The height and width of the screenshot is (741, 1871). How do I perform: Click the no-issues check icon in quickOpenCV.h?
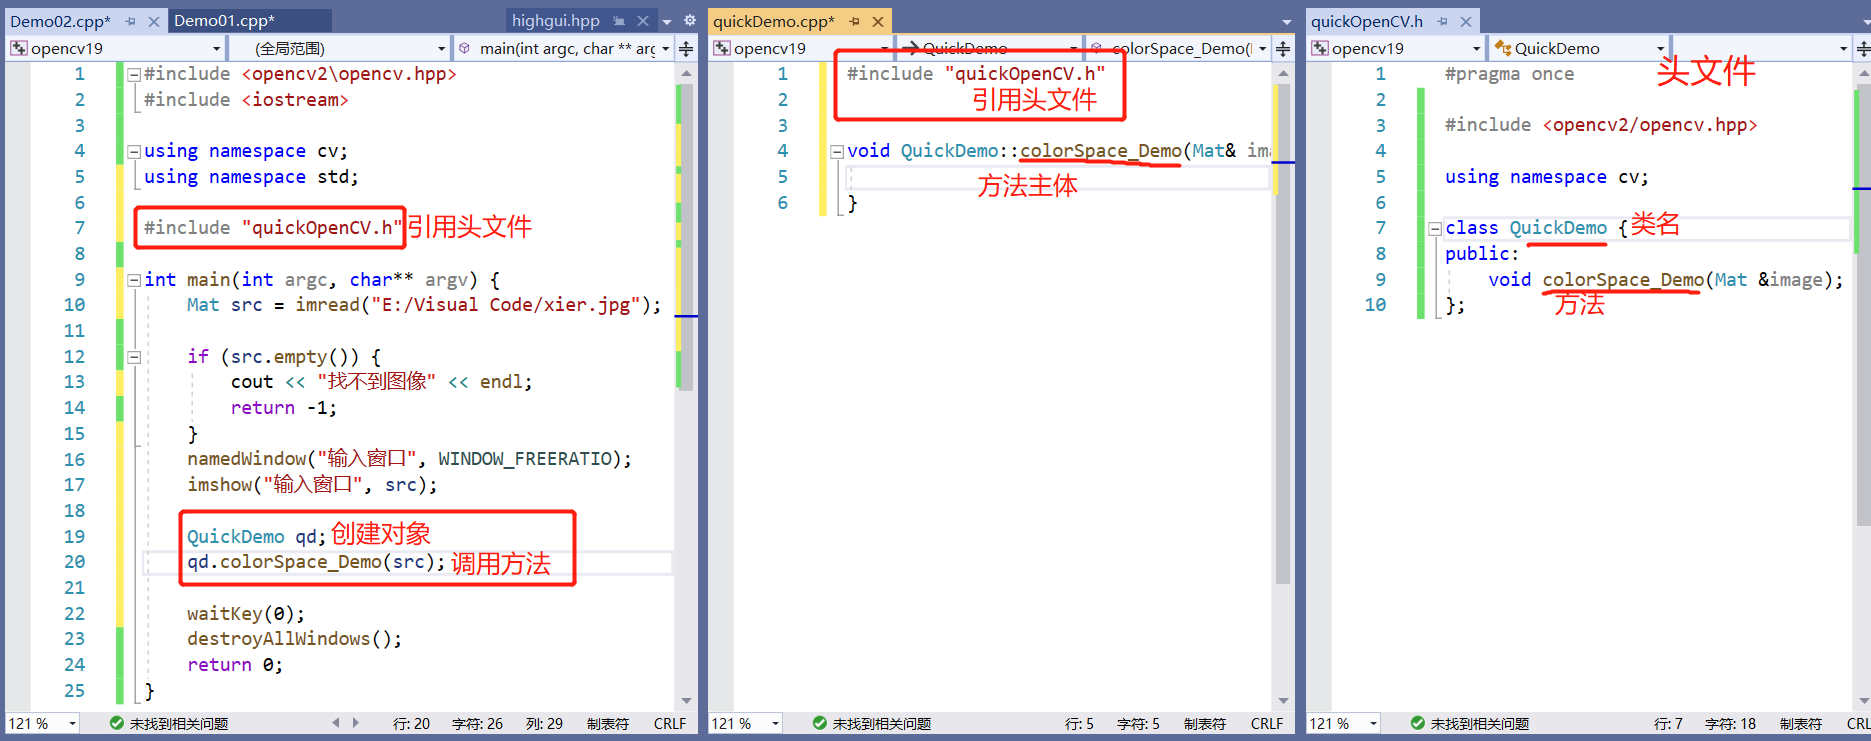[x=1418, y=723]
